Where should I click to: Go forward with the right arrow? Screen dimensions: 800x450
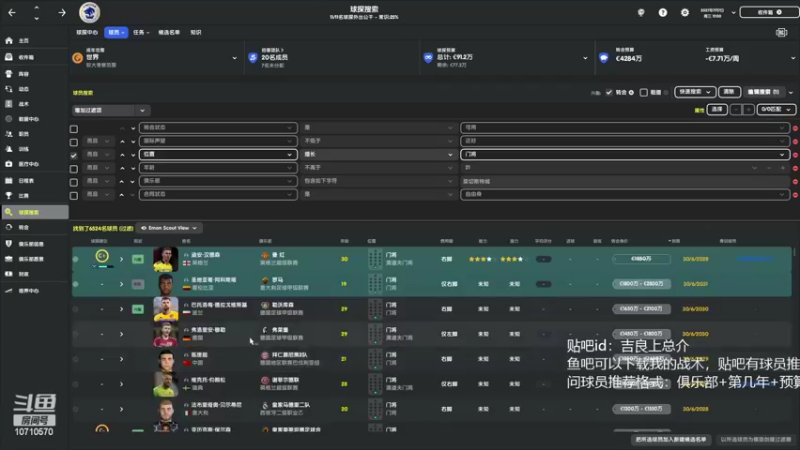click(61, 12)
